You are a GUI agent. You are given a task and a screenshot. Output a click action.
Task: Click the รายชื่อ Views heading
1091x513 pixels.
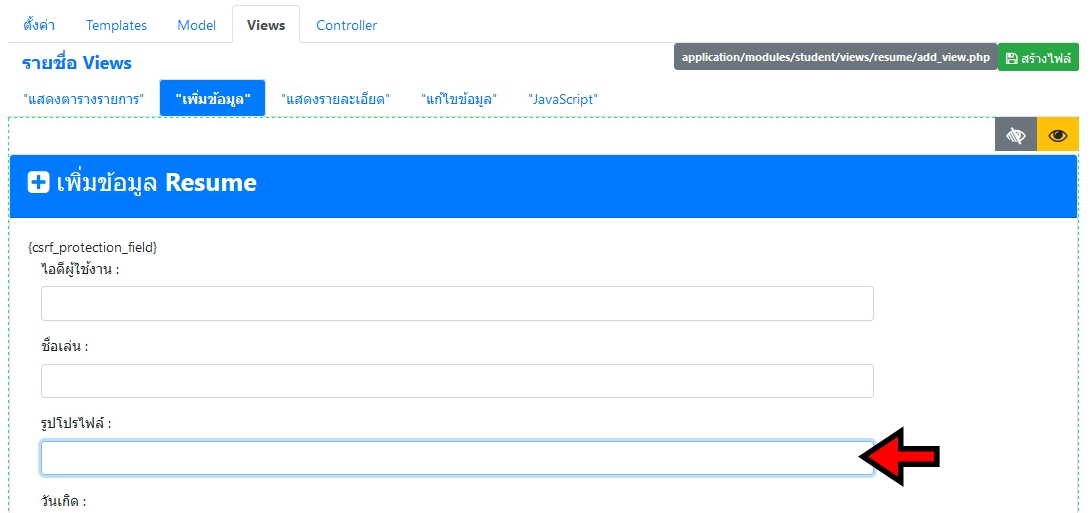pos(77,63)
